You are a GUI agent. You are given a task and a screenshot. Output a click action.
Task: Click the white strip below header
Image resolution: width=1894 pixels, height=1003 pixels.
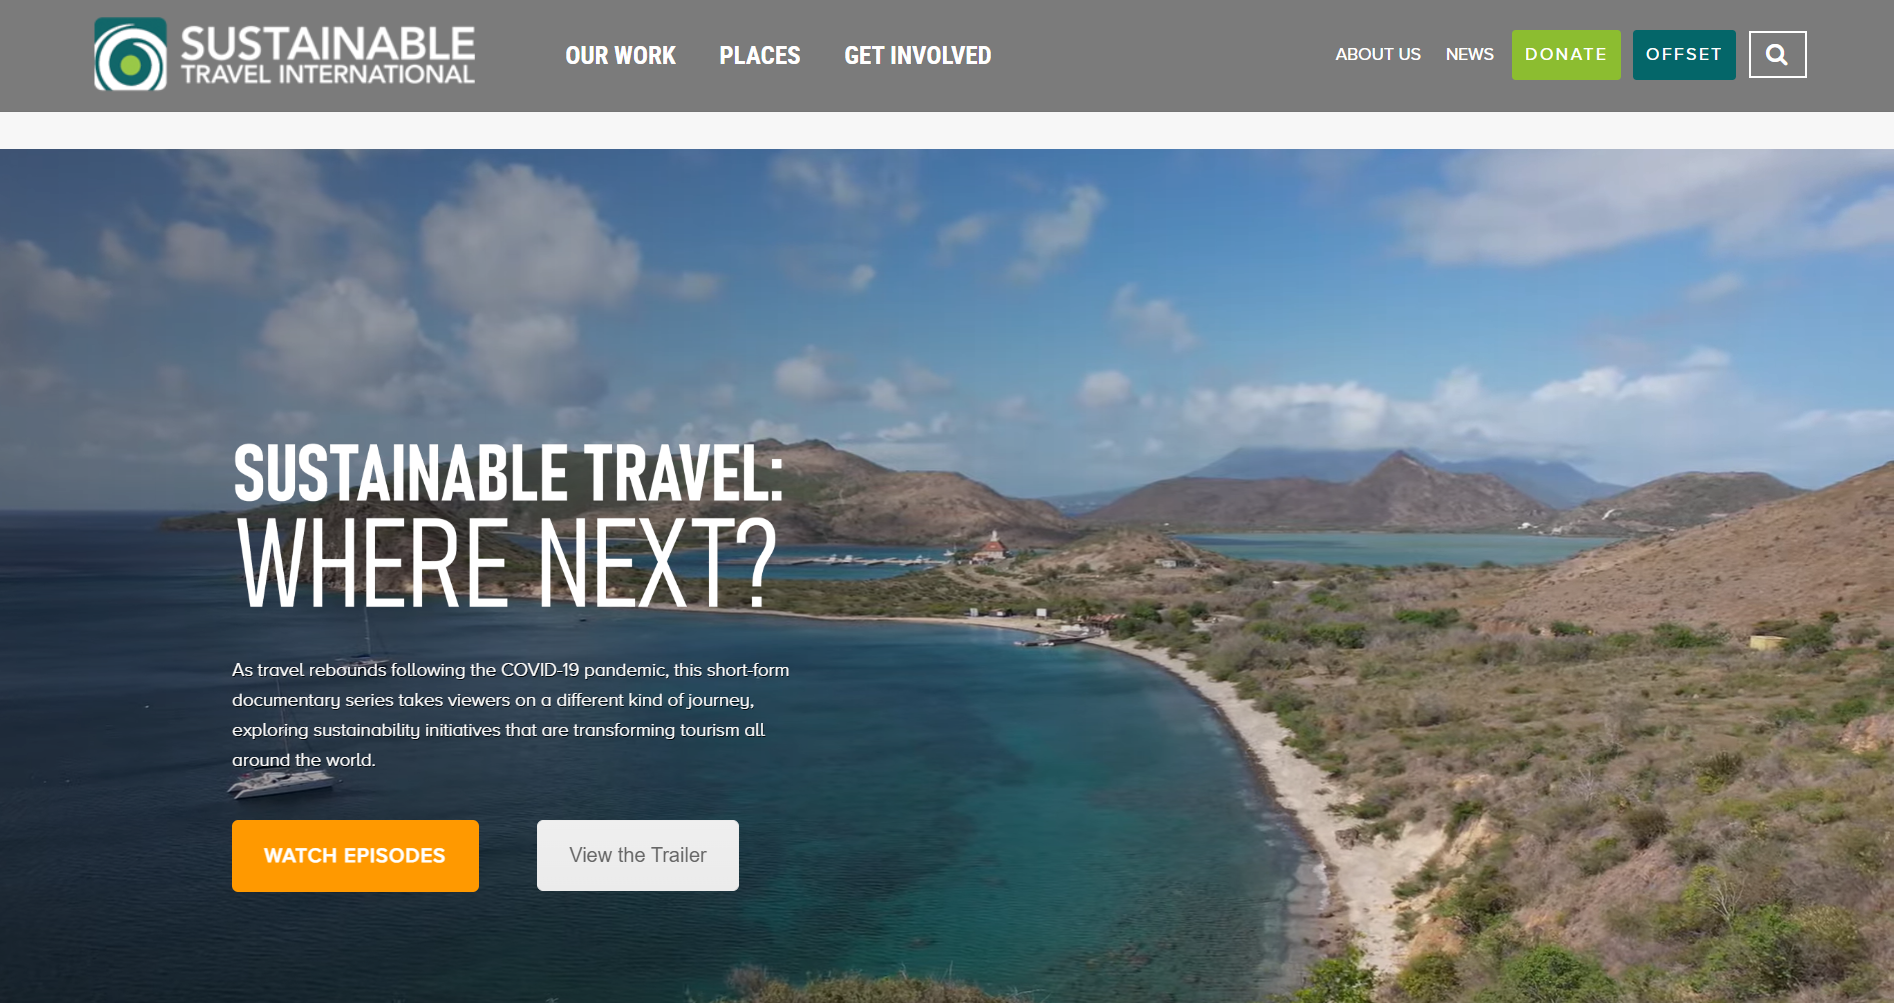click(x=947, y=130)
